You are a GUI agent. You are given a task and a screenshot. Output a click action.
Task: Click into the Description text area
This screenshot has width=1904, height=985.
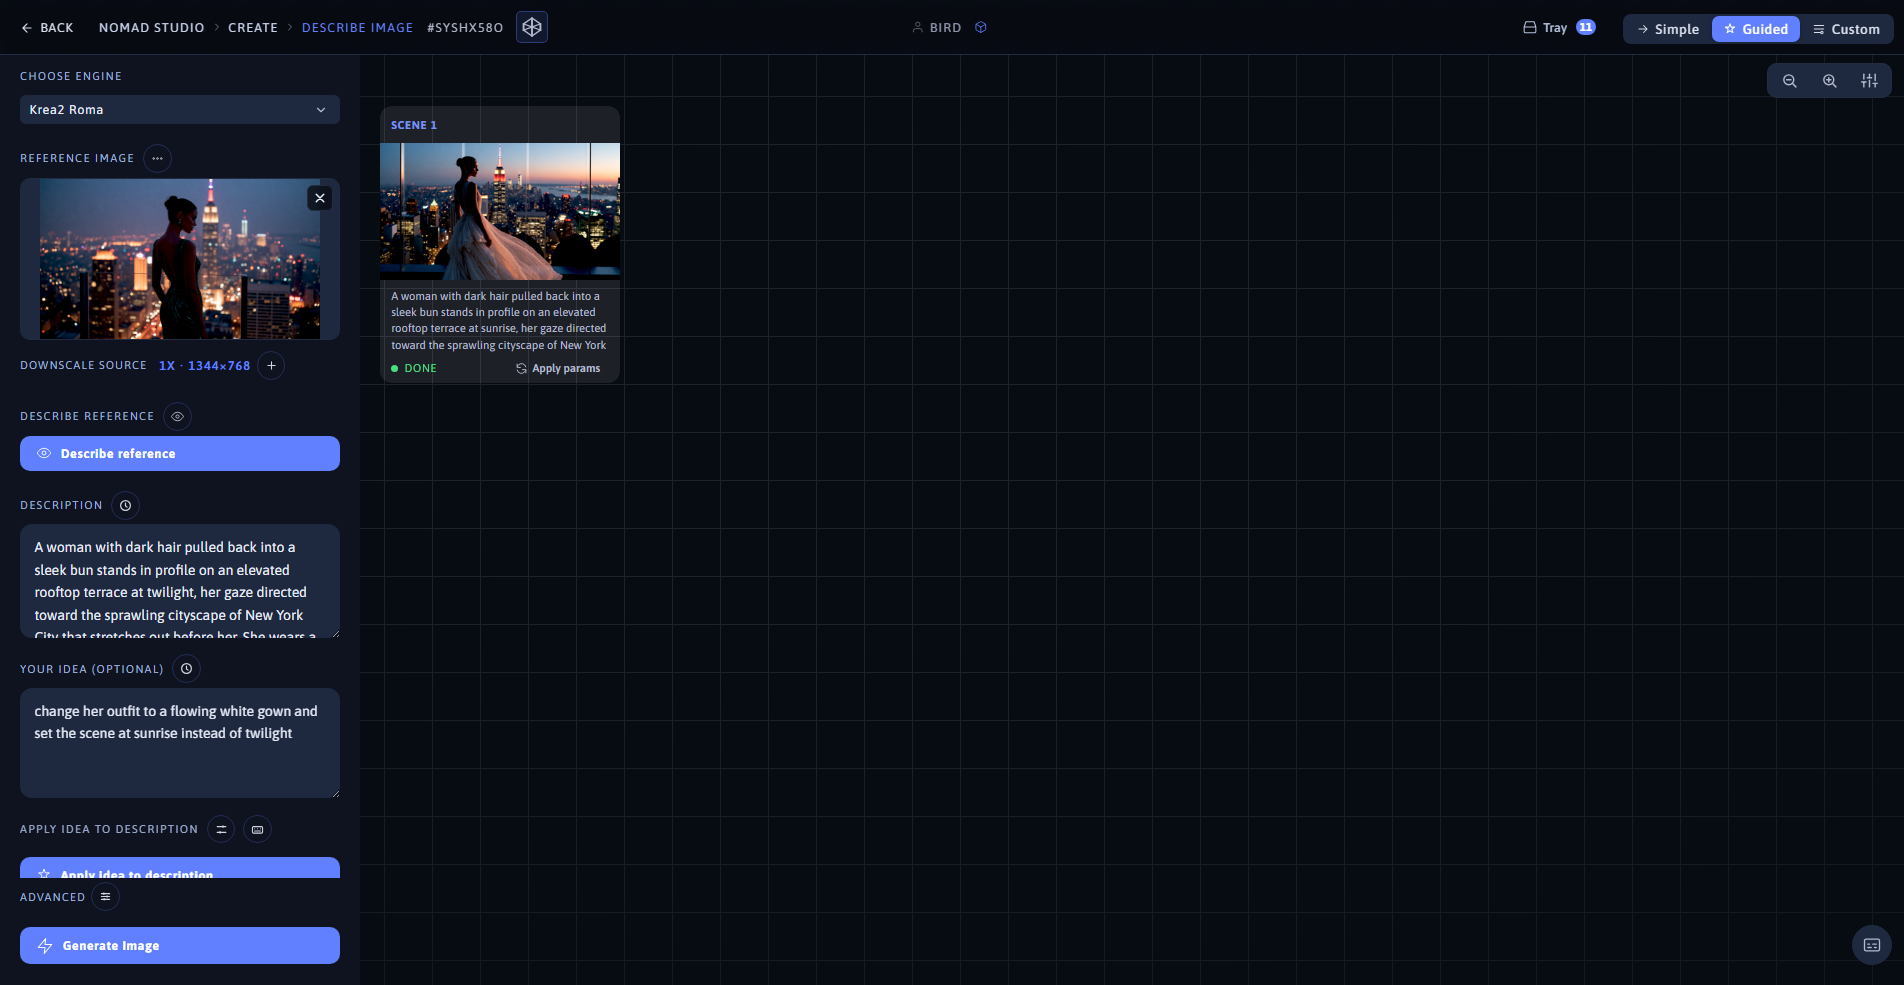[x=180, y=581]
